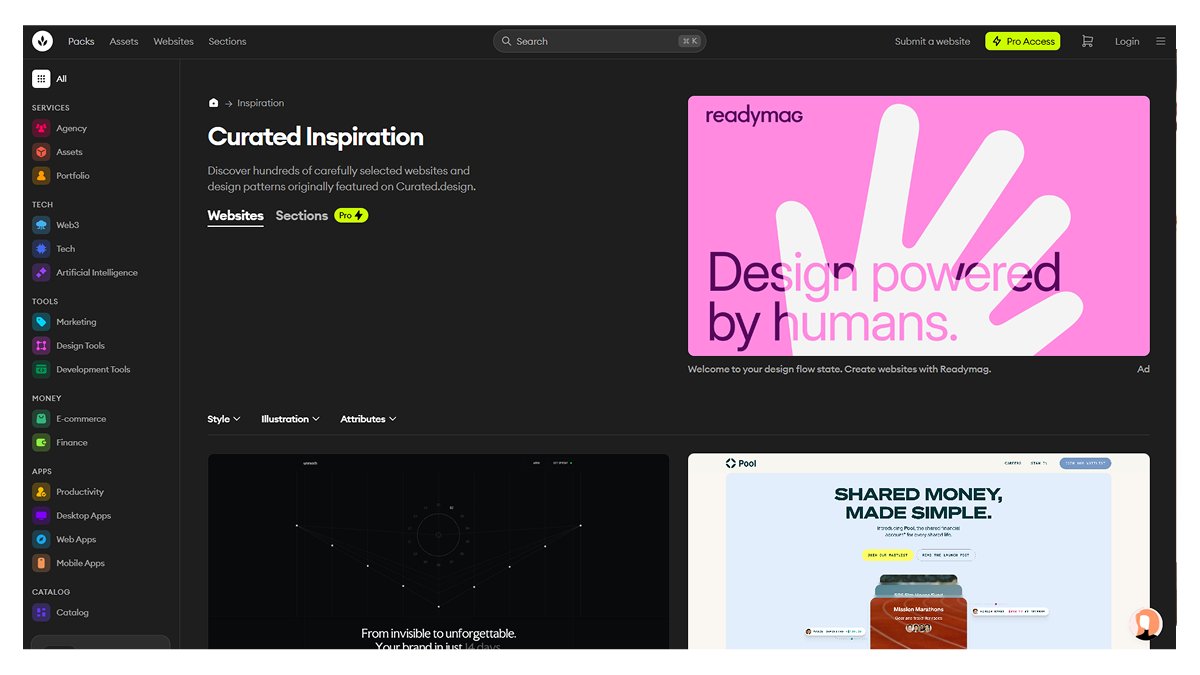Open the Assets item in top navigation
Image resolution: width=1200 pixels, height=675 pixels.
tap(124, 41)
